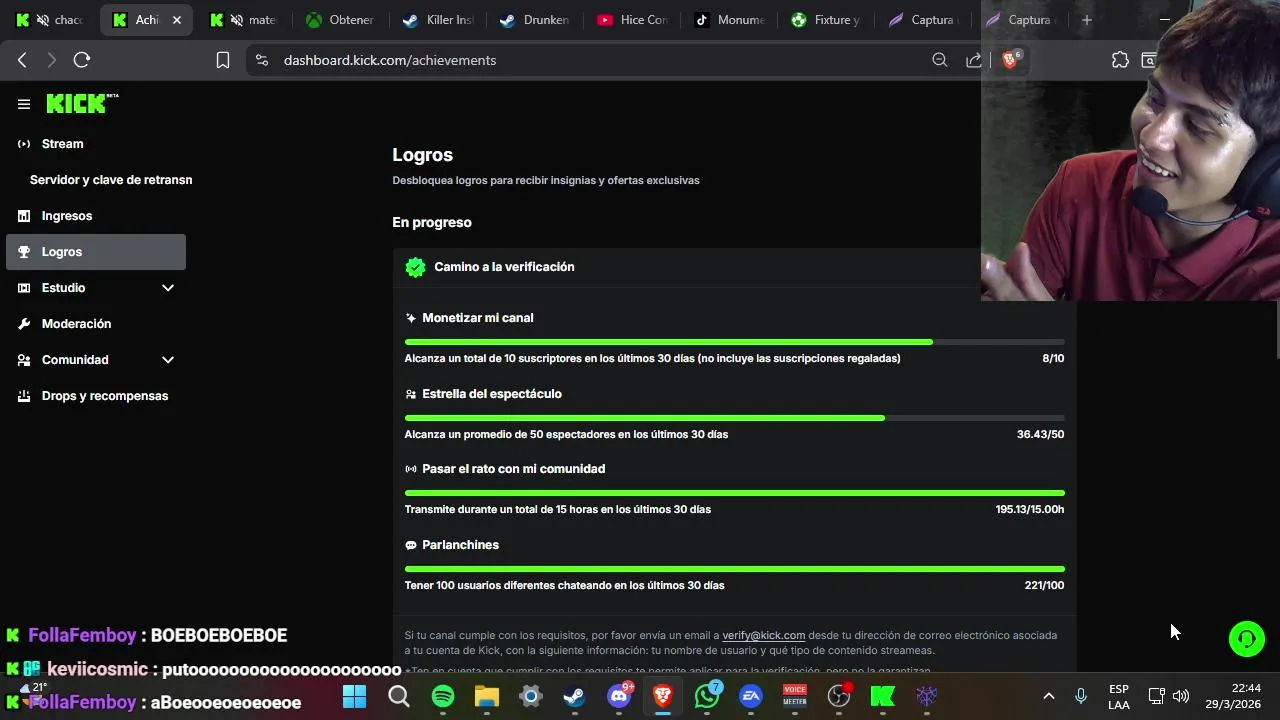1280x720 pixels.
Task: Go back in the browser
Action: pos(22,60)
